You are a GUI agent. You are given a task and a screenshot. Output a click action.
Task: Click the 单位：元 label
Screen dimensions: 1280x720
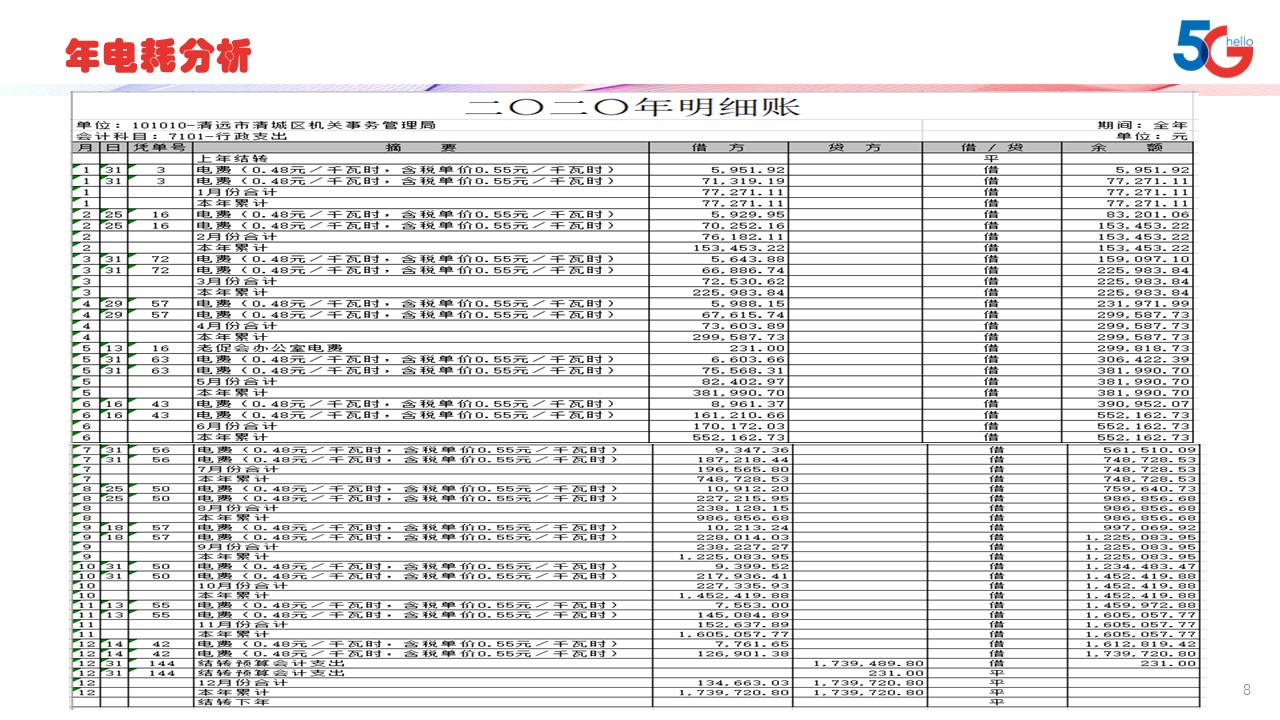click(1152, 136)
